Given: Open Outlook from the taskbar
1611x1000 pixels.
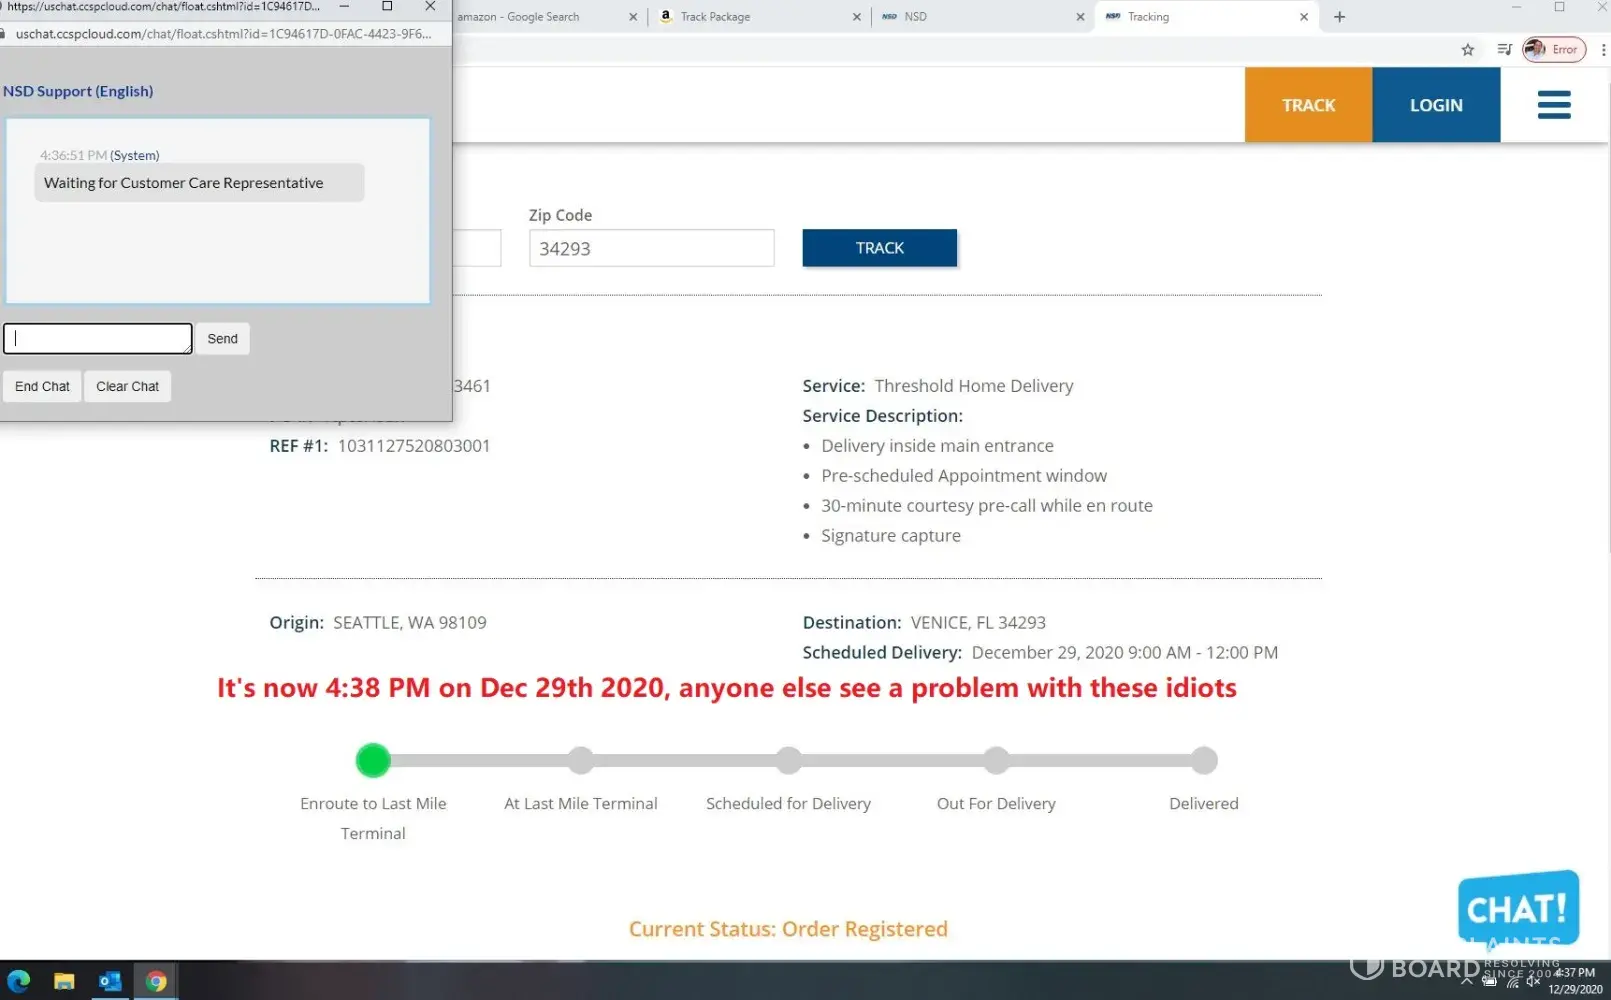Looking at the screenshot, I should click(x=110, y=981).
